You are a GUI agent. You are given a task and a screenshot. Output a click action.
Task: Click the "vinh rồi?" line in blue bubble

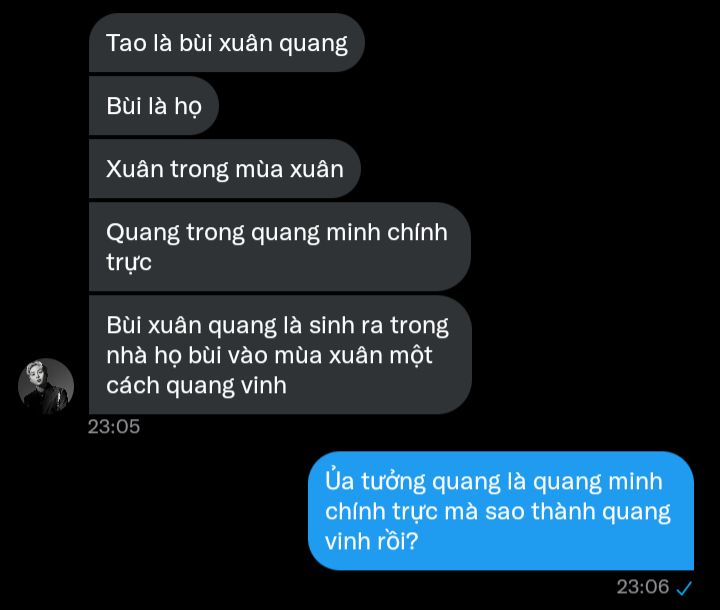tap(371, 541)
